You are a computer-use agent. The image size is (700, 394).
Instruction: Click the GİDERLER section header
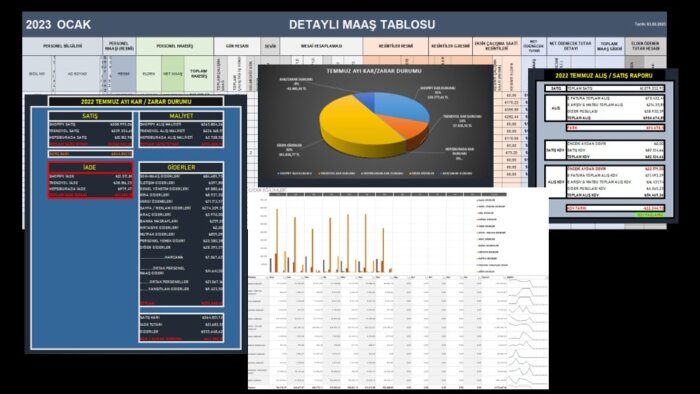click(x=181, y=167)
